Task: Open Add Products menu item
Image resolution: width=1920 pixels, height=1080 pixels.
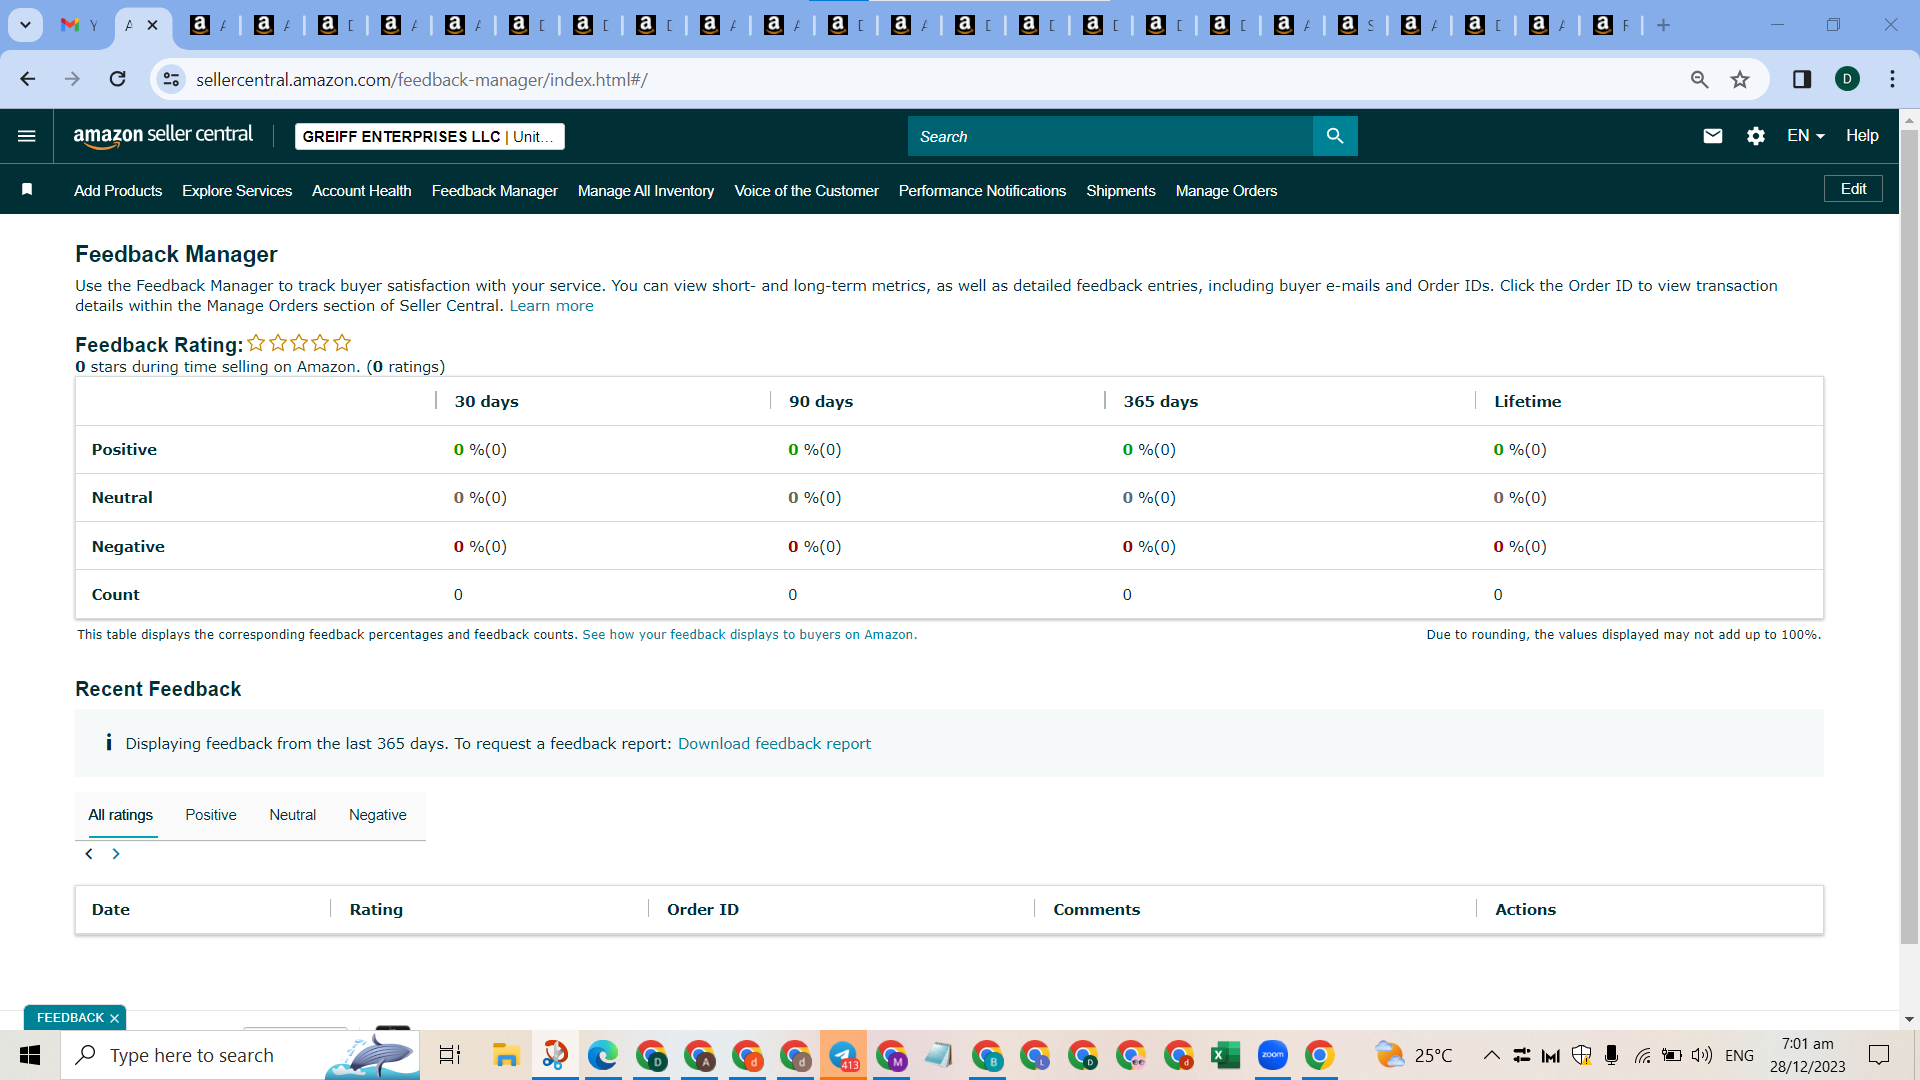Action: pyautogui.click(x=118, y=191)
